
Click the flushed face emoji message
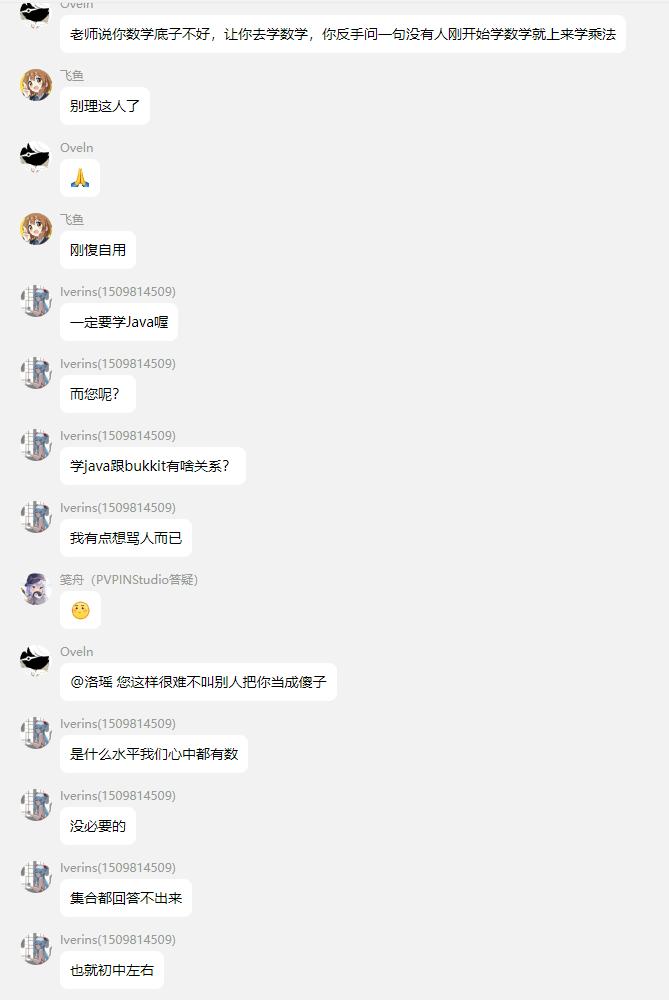80,610
